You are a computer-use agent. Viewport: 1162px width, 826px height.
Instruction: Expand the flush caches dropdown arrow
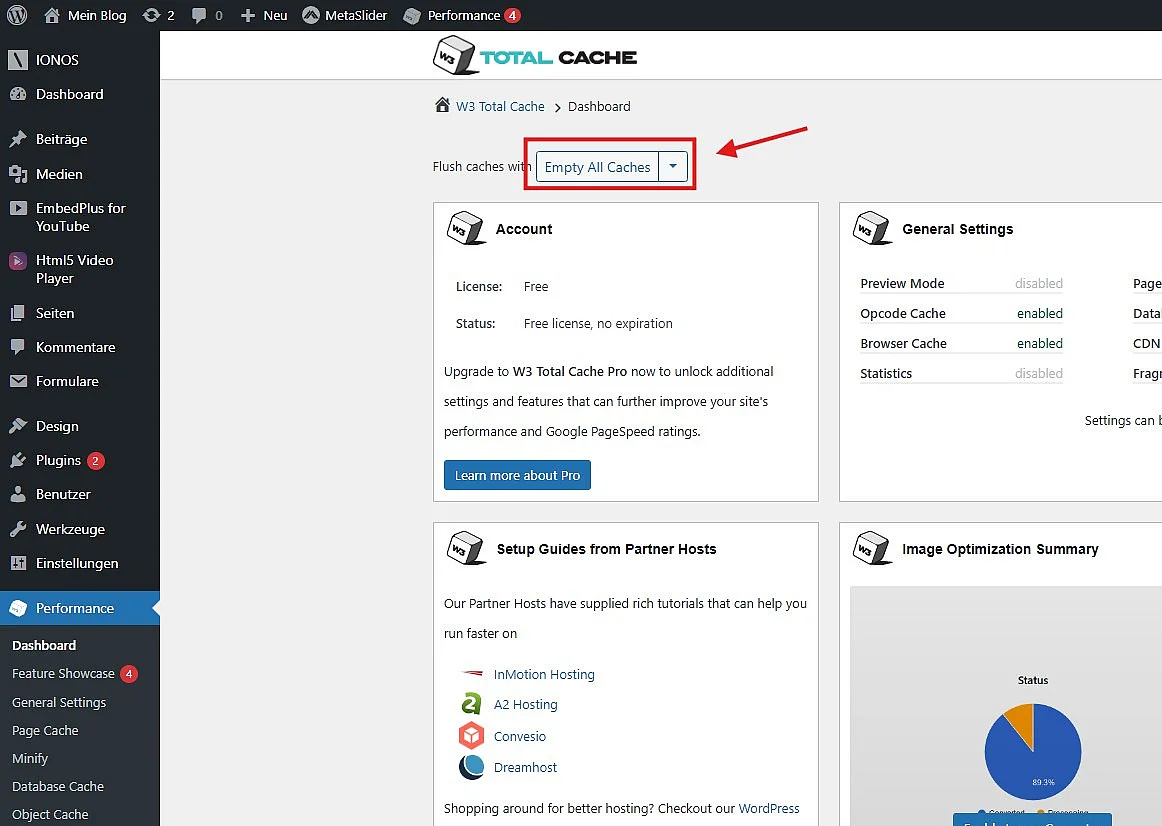[673, 167]
